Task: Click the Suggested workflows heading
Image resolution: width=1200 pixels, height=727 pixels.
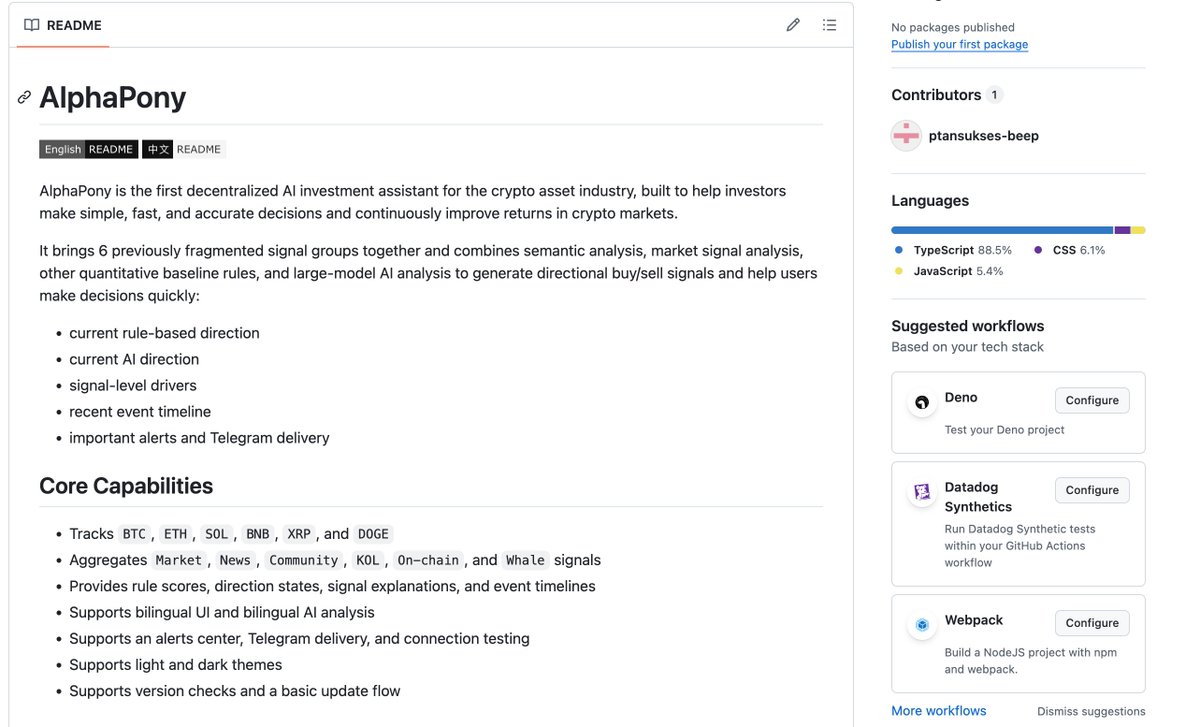Action: [967, 326]
